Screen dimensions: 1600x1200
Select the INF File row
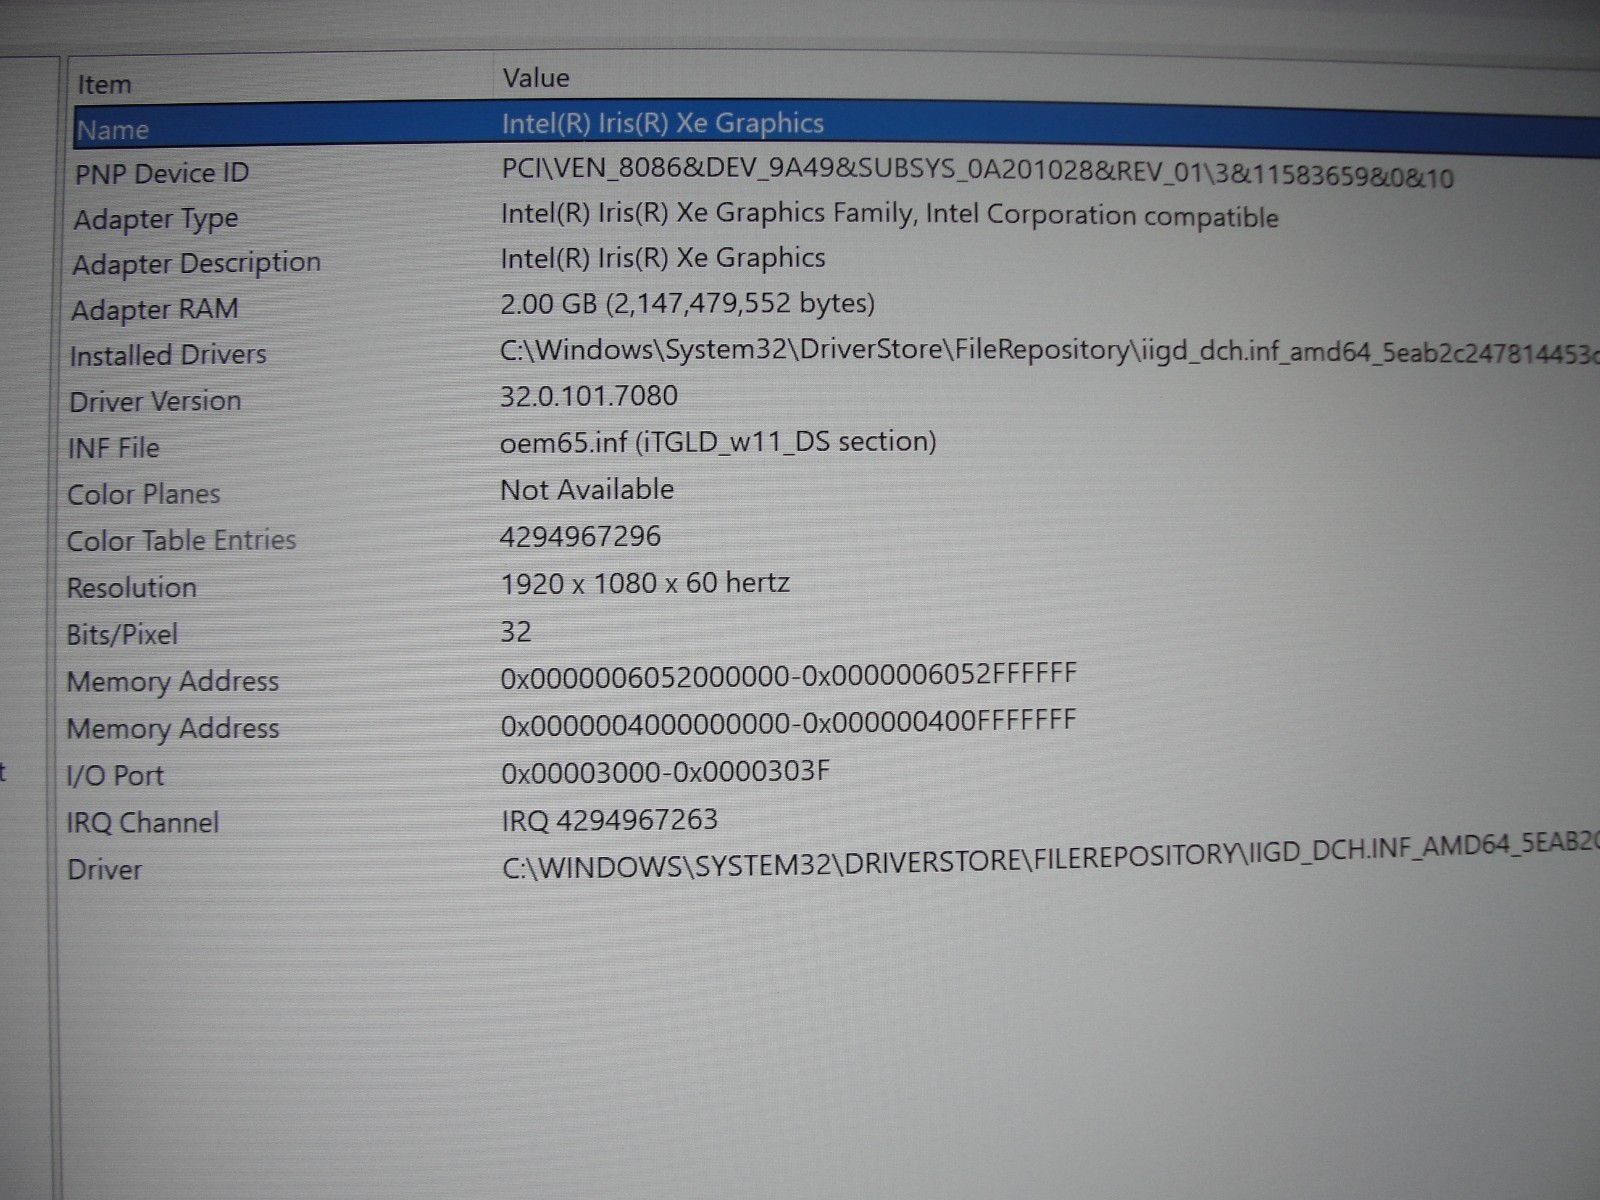point(113,448)
